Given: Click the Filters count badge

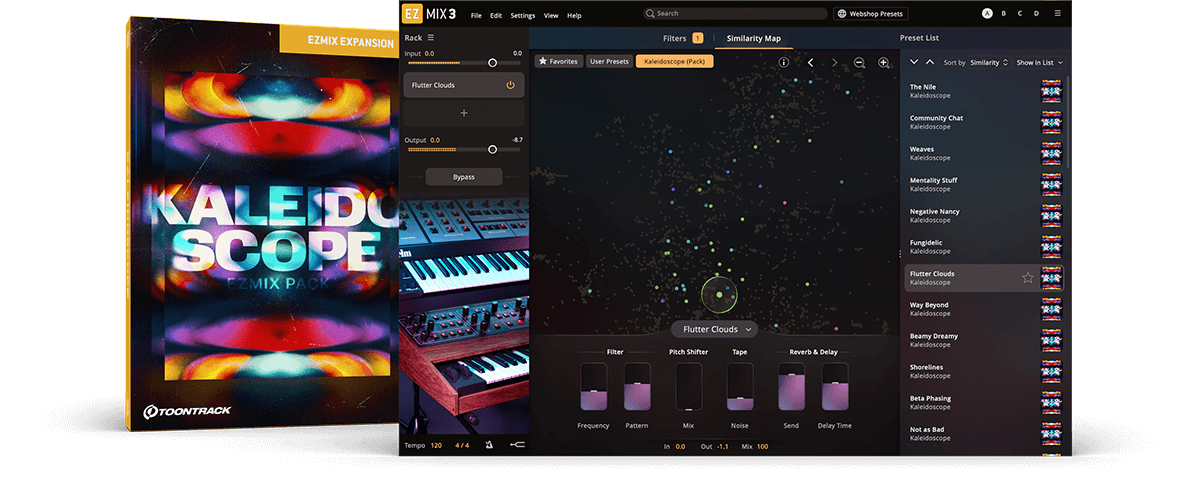Looking at the screenshot, I should click(x=697, y=38).
